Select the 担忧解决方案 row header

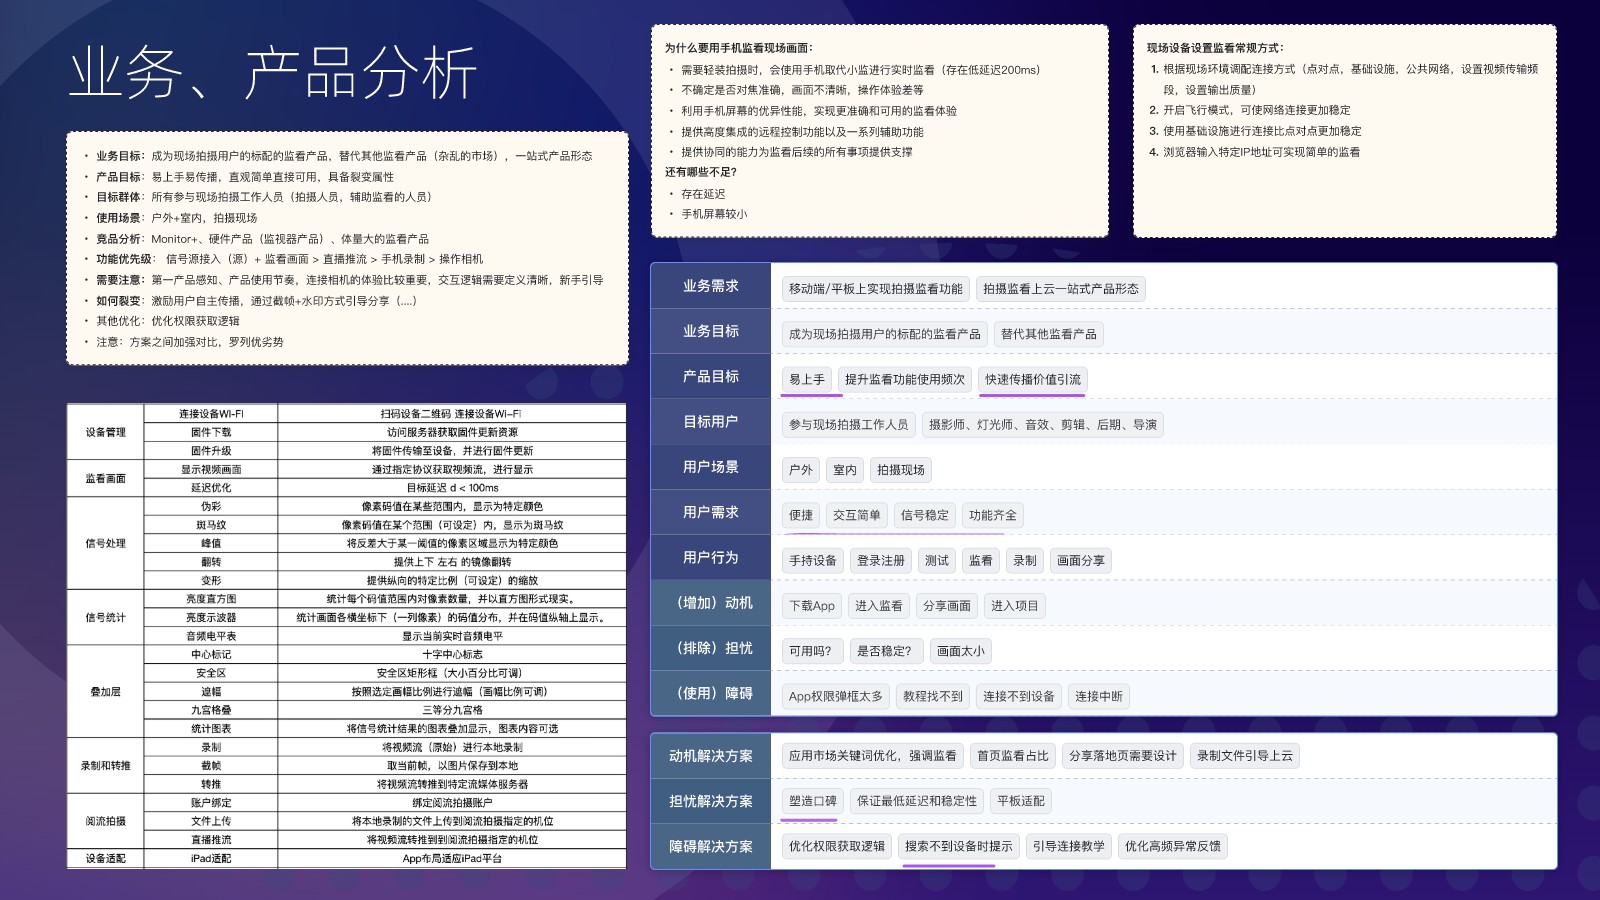[711, 801]
